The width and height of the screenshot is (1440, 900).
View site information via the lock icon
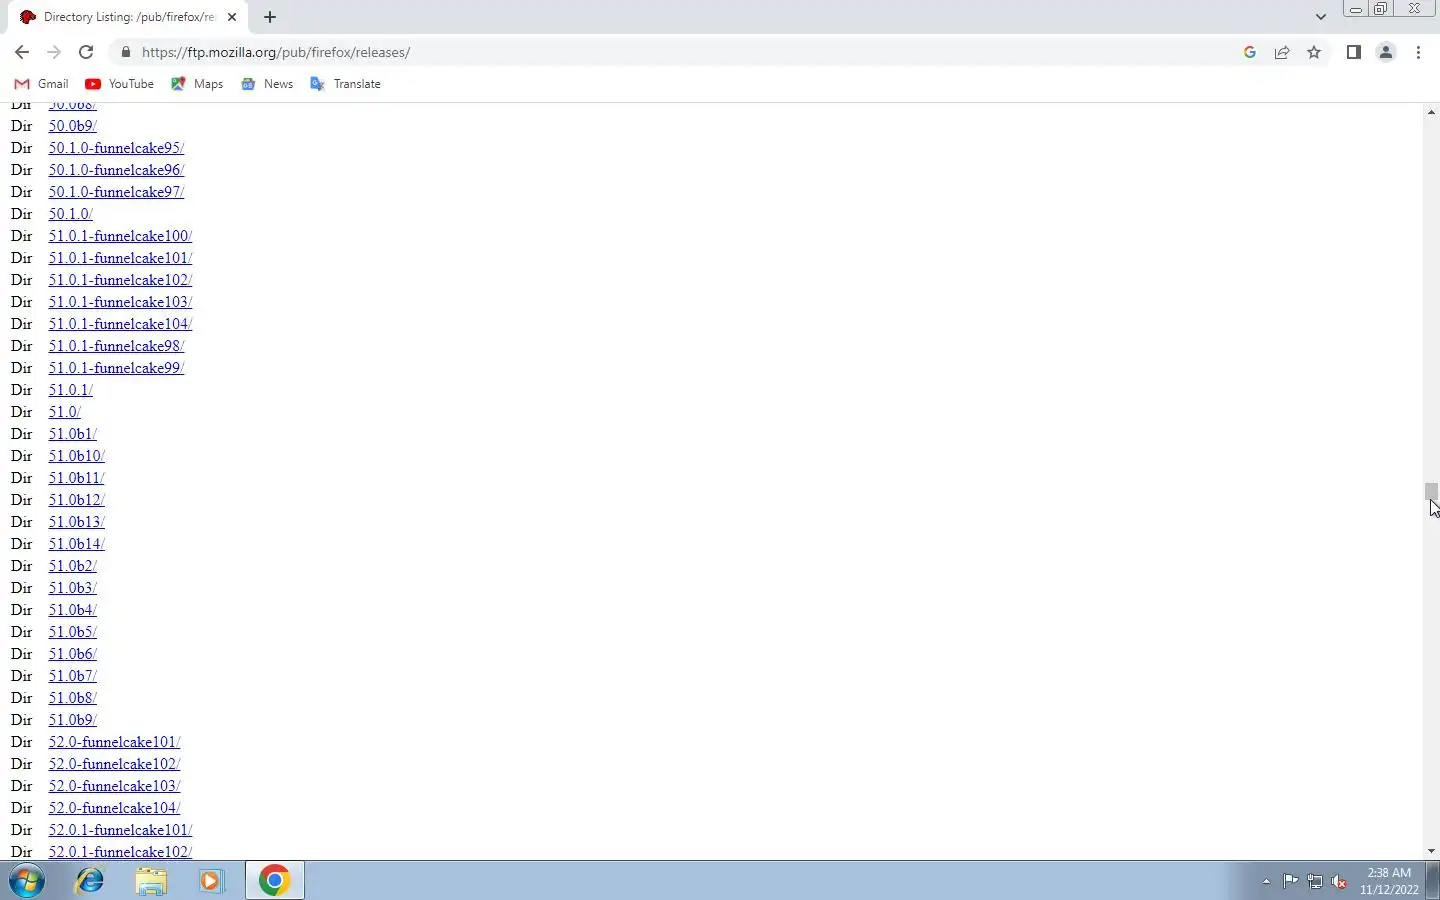click(x=125, y=52)
